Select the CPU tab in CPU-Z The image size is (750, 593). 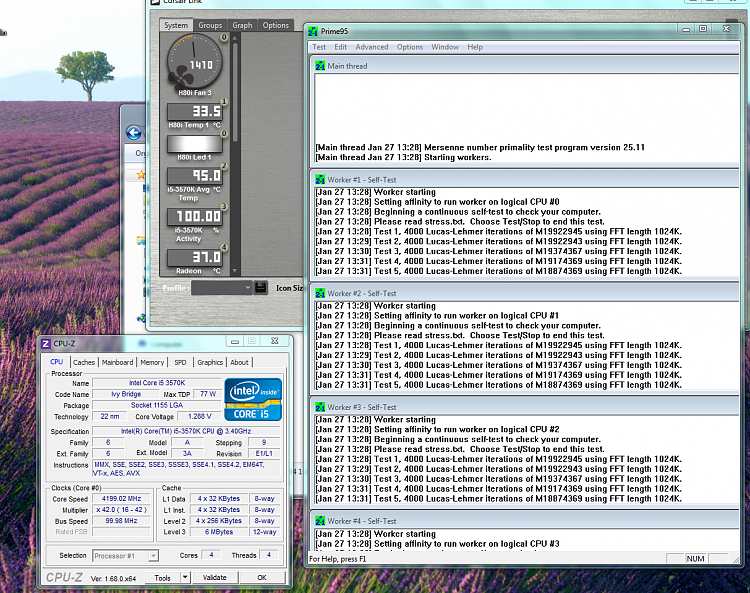coord(56,362)
